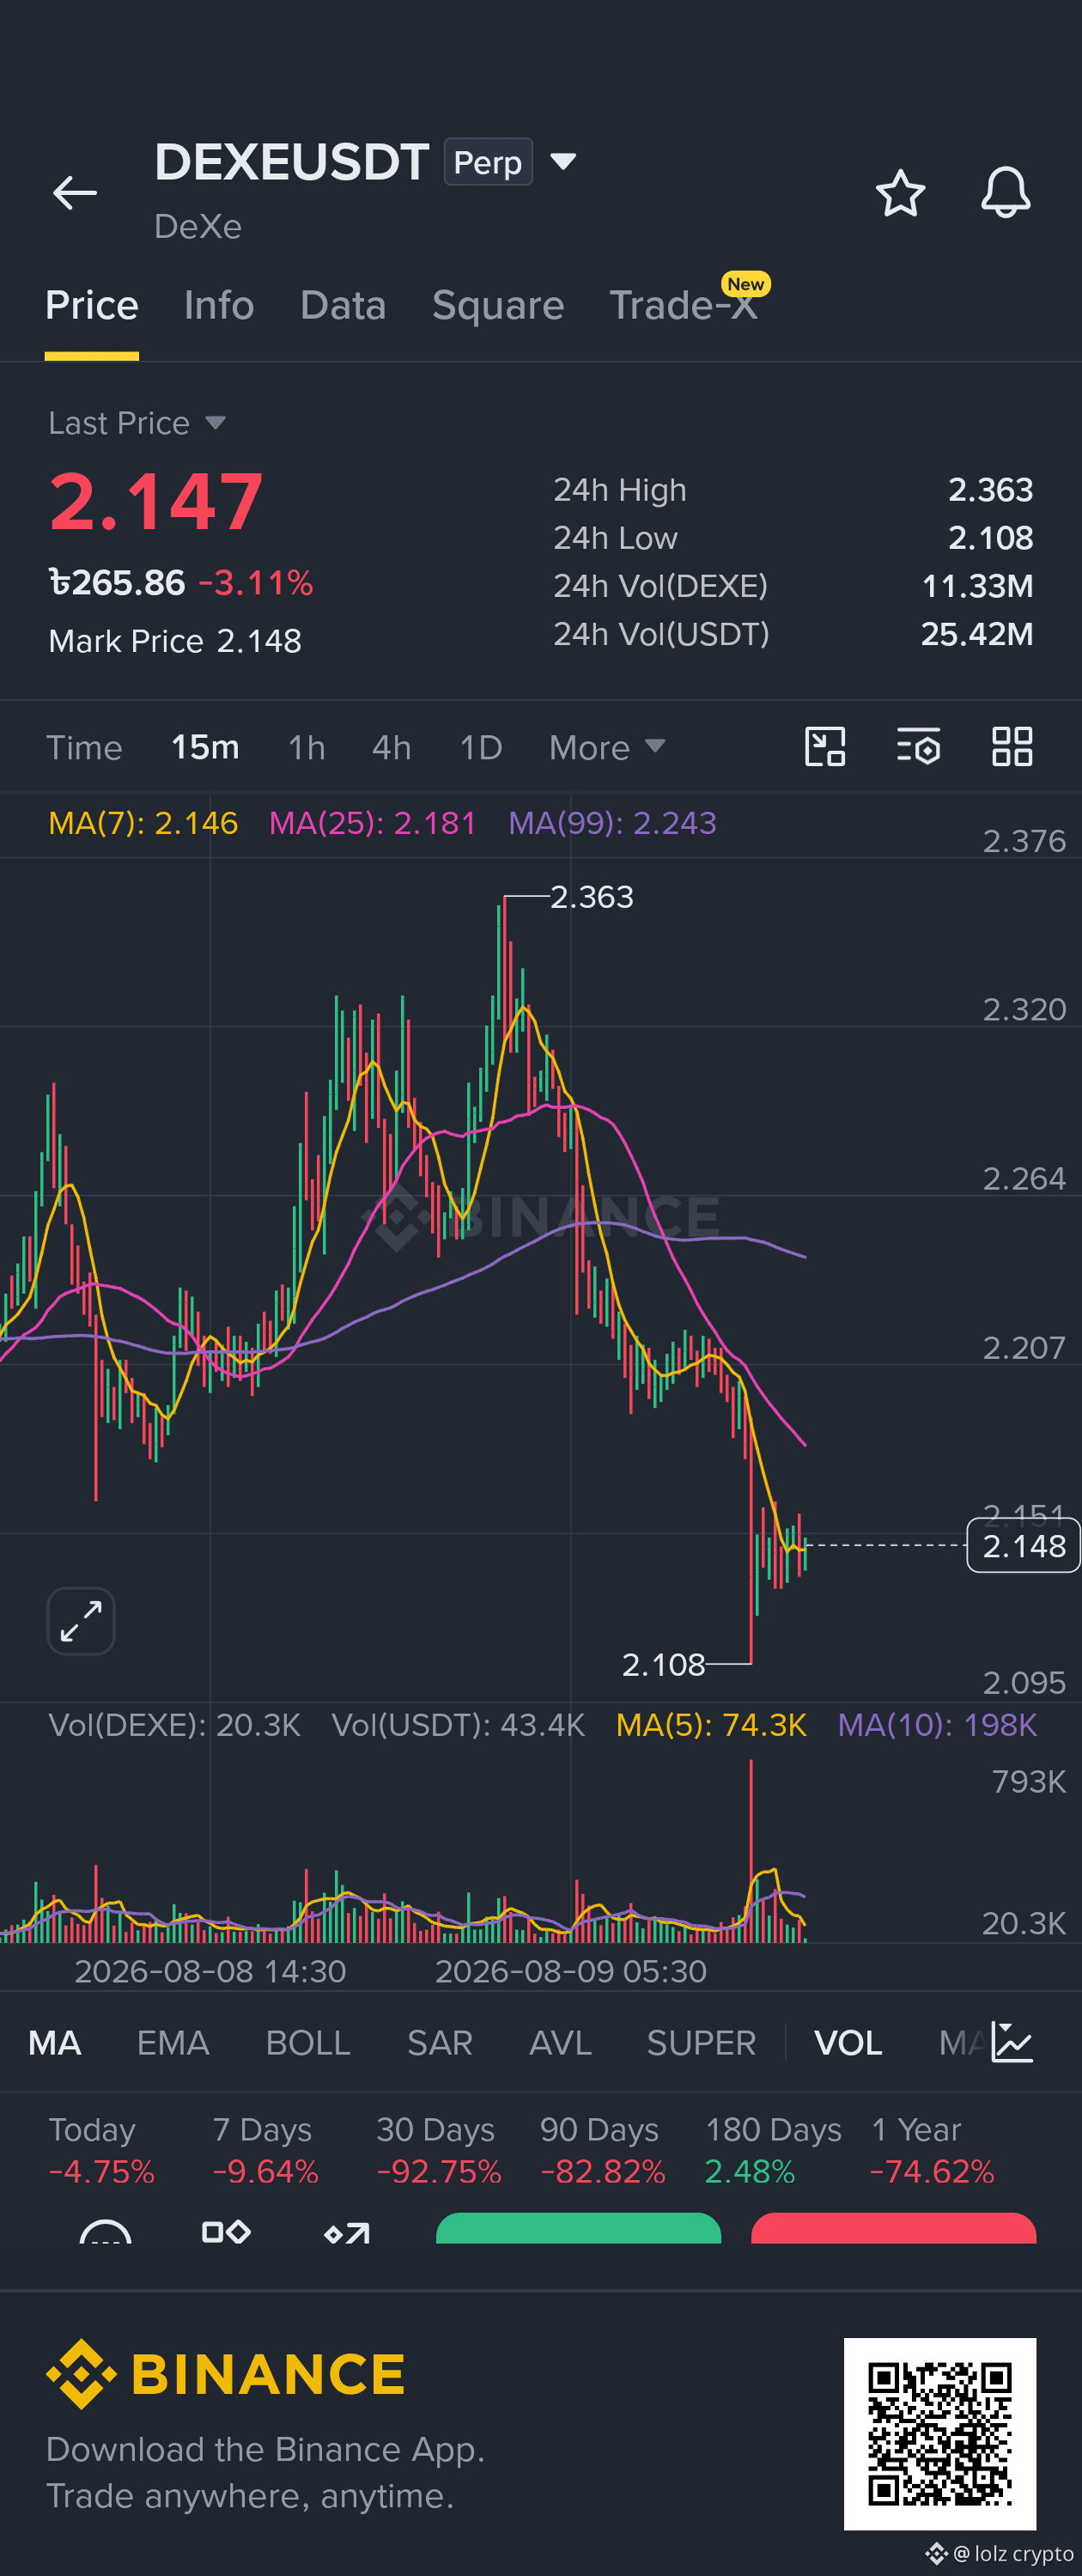Image resolution: width=1082 pixels, height=2576 pixels.
Task: Tap the volume MA(5): 74.3K readout
Action: (711, 1725)
